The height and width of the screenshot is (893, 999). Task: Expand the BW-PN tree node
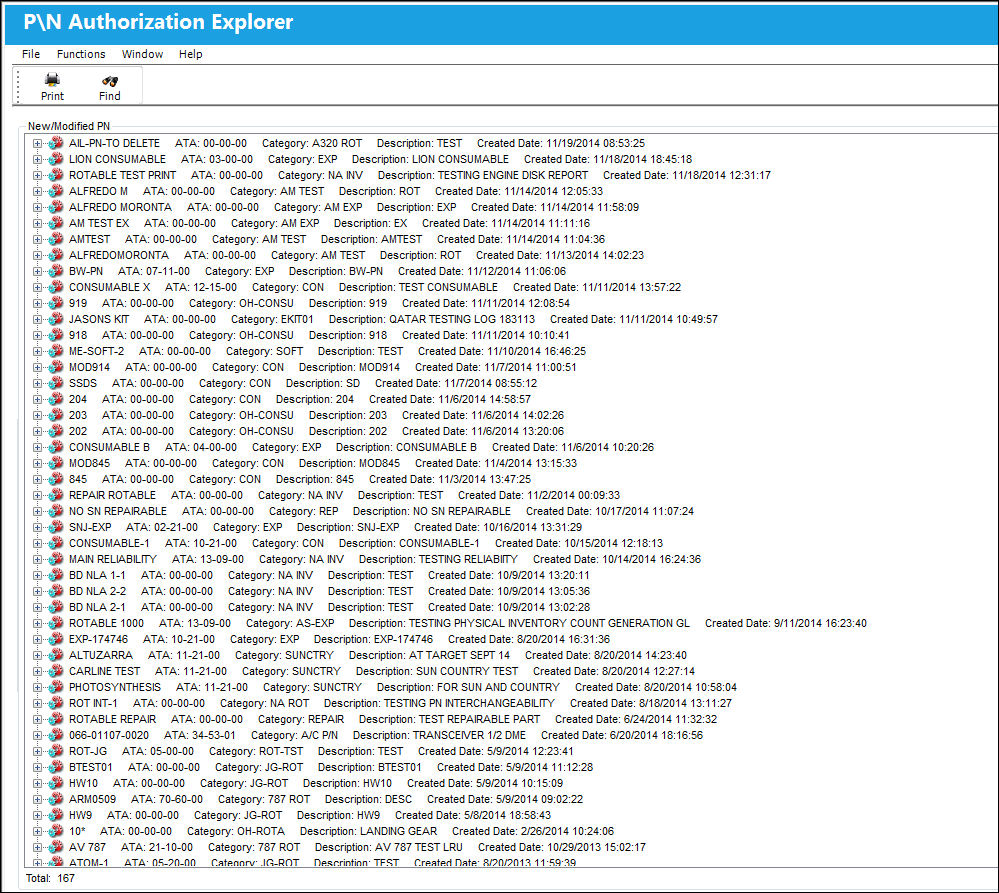coord(38,271)
